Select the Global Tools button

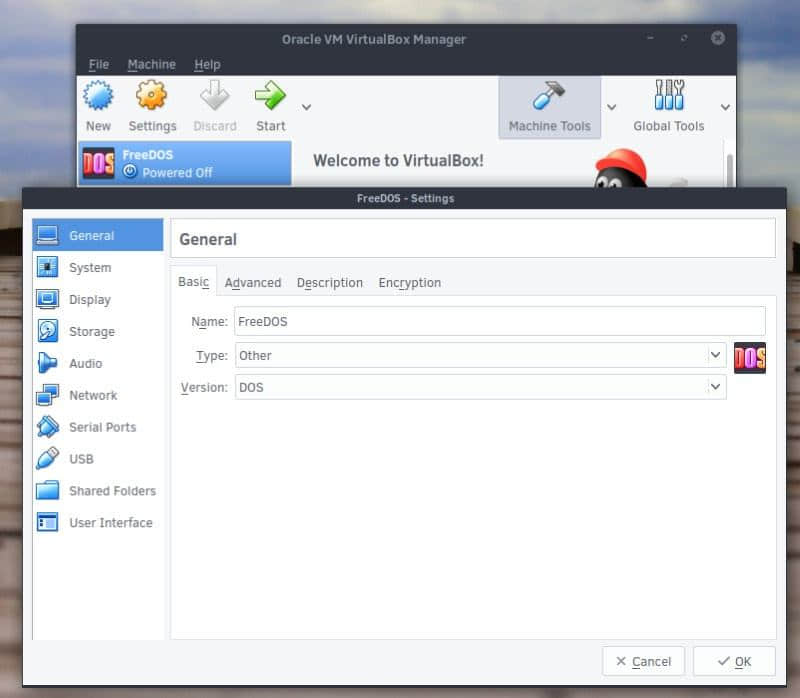(668, 107)
